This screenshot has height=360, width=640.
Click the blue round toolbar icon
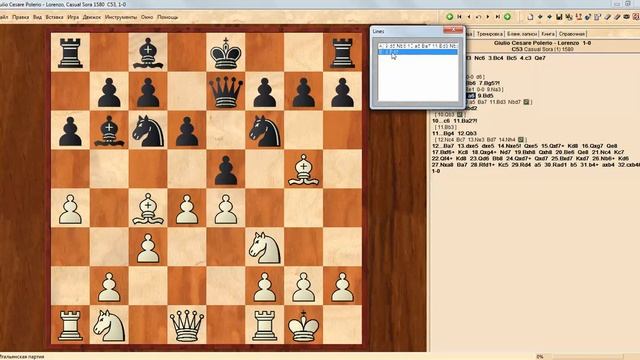(x=588, y=17)
